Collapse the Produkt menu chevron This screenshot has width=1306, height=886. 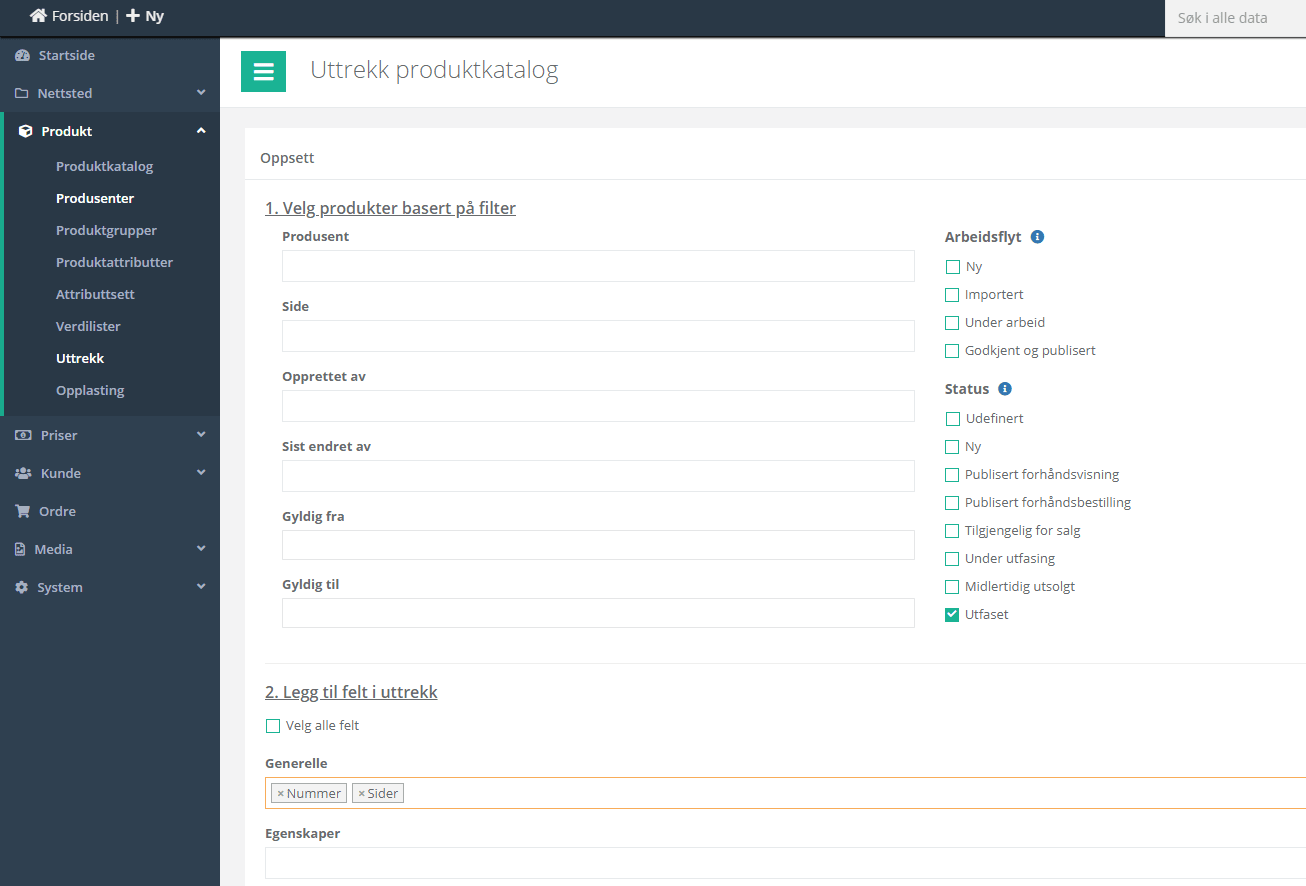click(201, 131)
